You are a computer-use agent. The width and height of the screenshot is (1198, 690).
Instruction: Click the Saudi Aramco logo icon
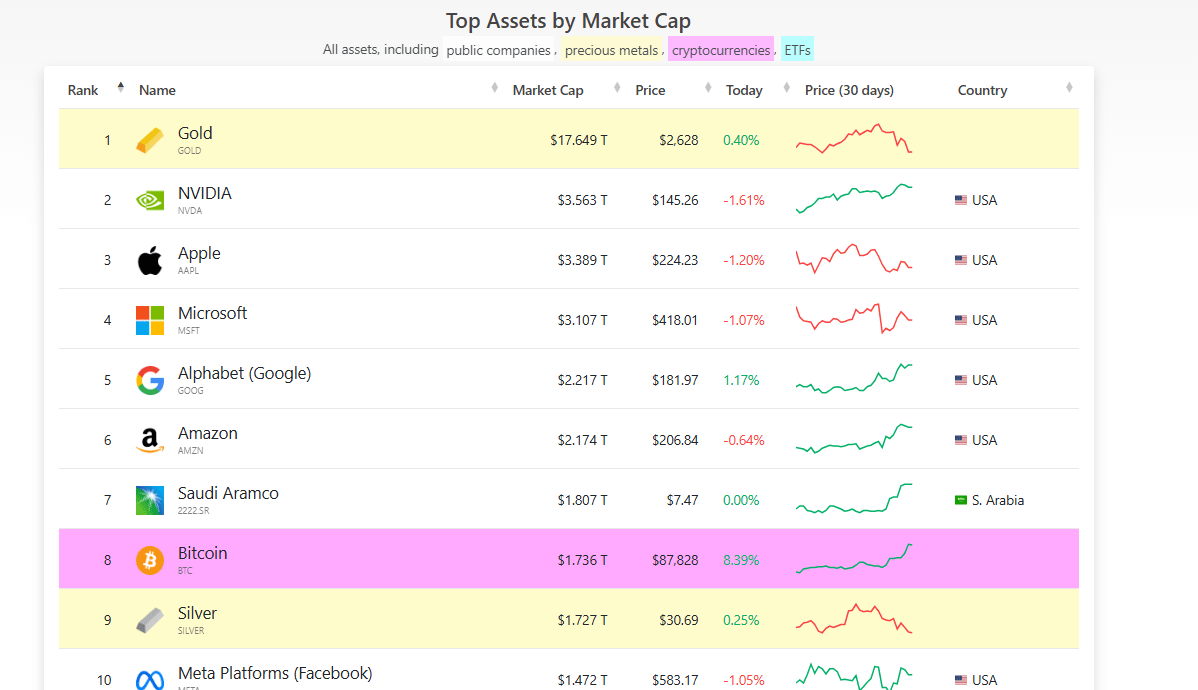[x=150, y=500]
